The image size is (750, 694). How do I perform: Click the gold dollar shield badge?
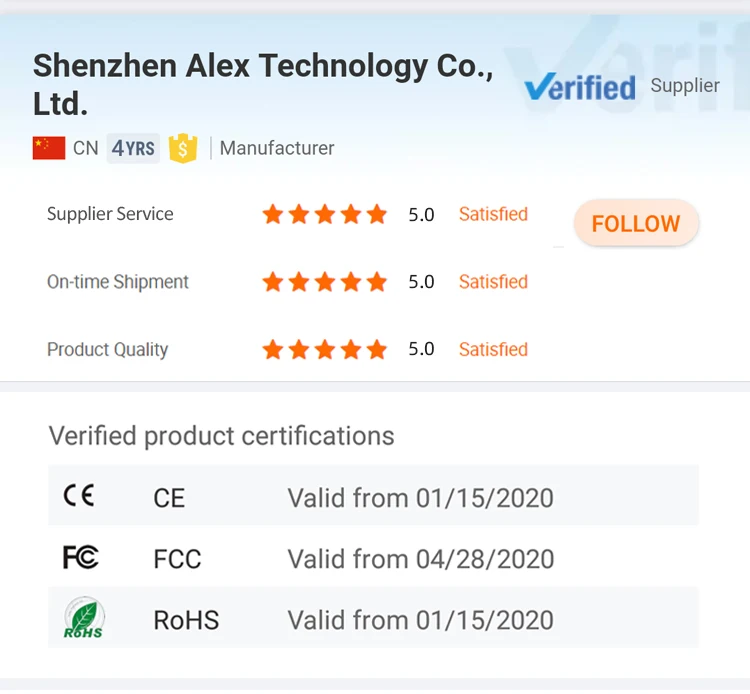point(183,148)
